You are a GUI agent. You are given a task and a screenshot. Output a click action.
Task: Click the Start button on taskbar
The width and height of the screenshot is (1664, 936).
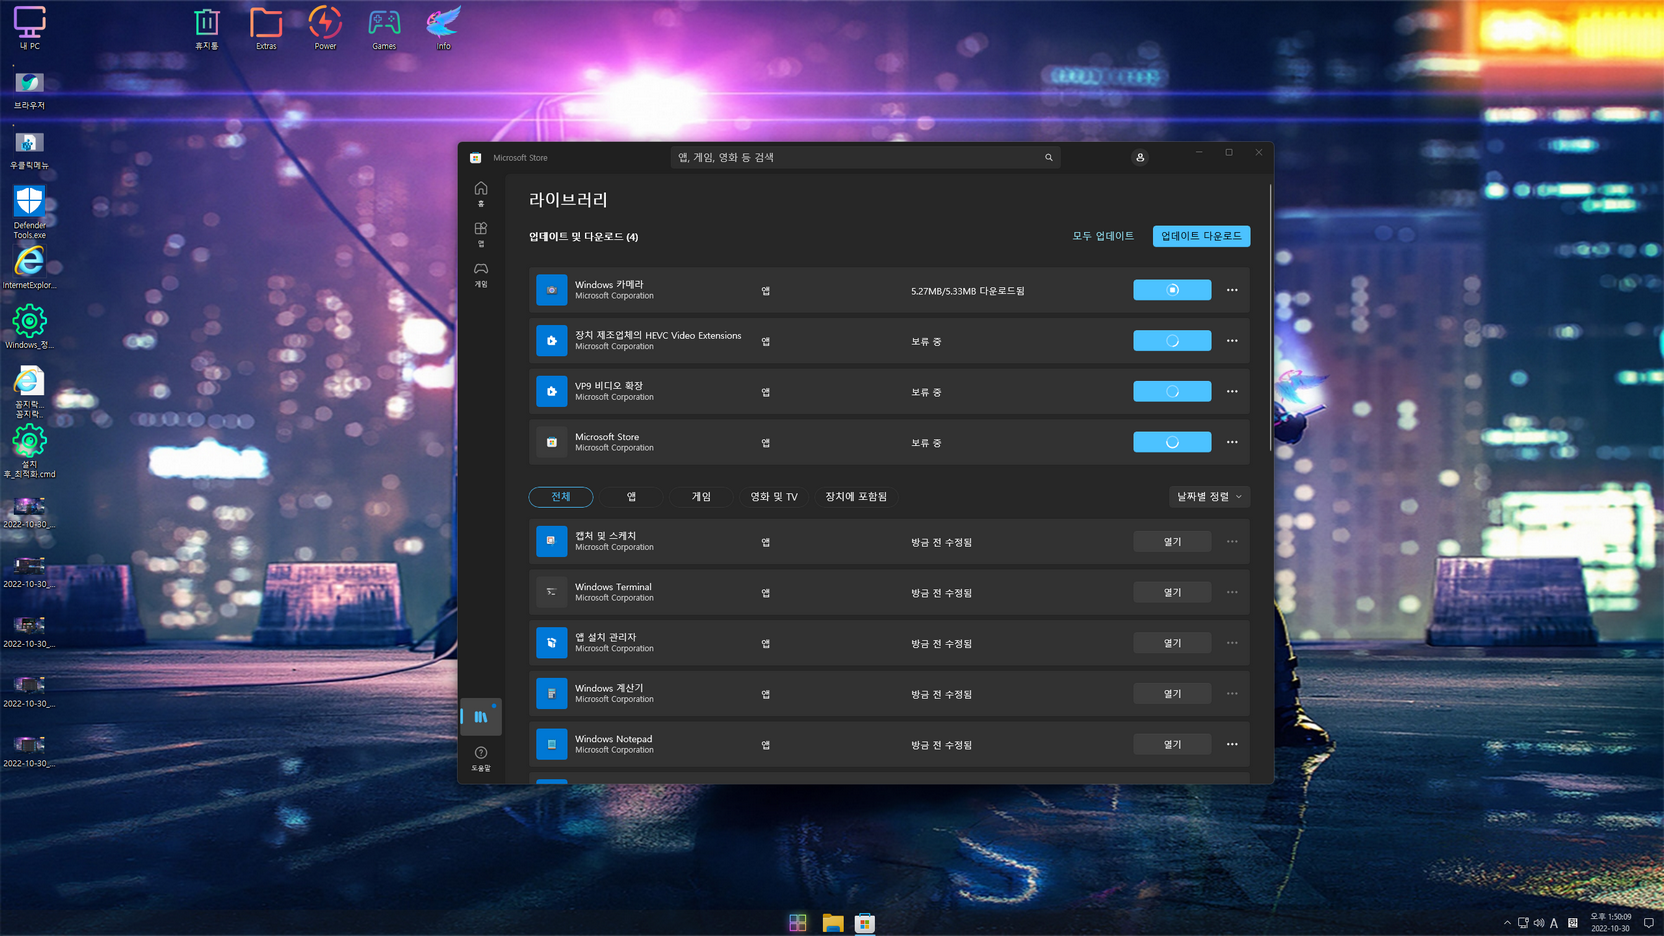(798, 923)
